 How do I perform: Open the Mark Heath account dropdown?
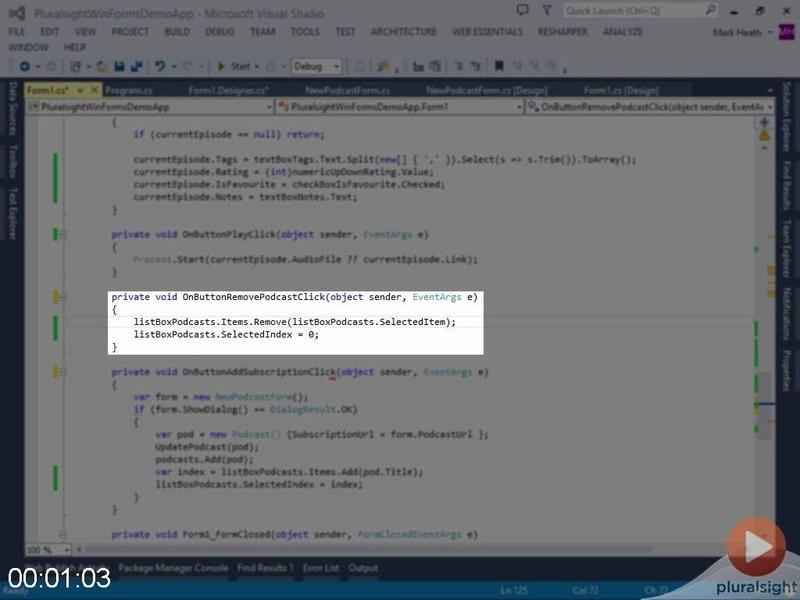[x=770, y=32]
